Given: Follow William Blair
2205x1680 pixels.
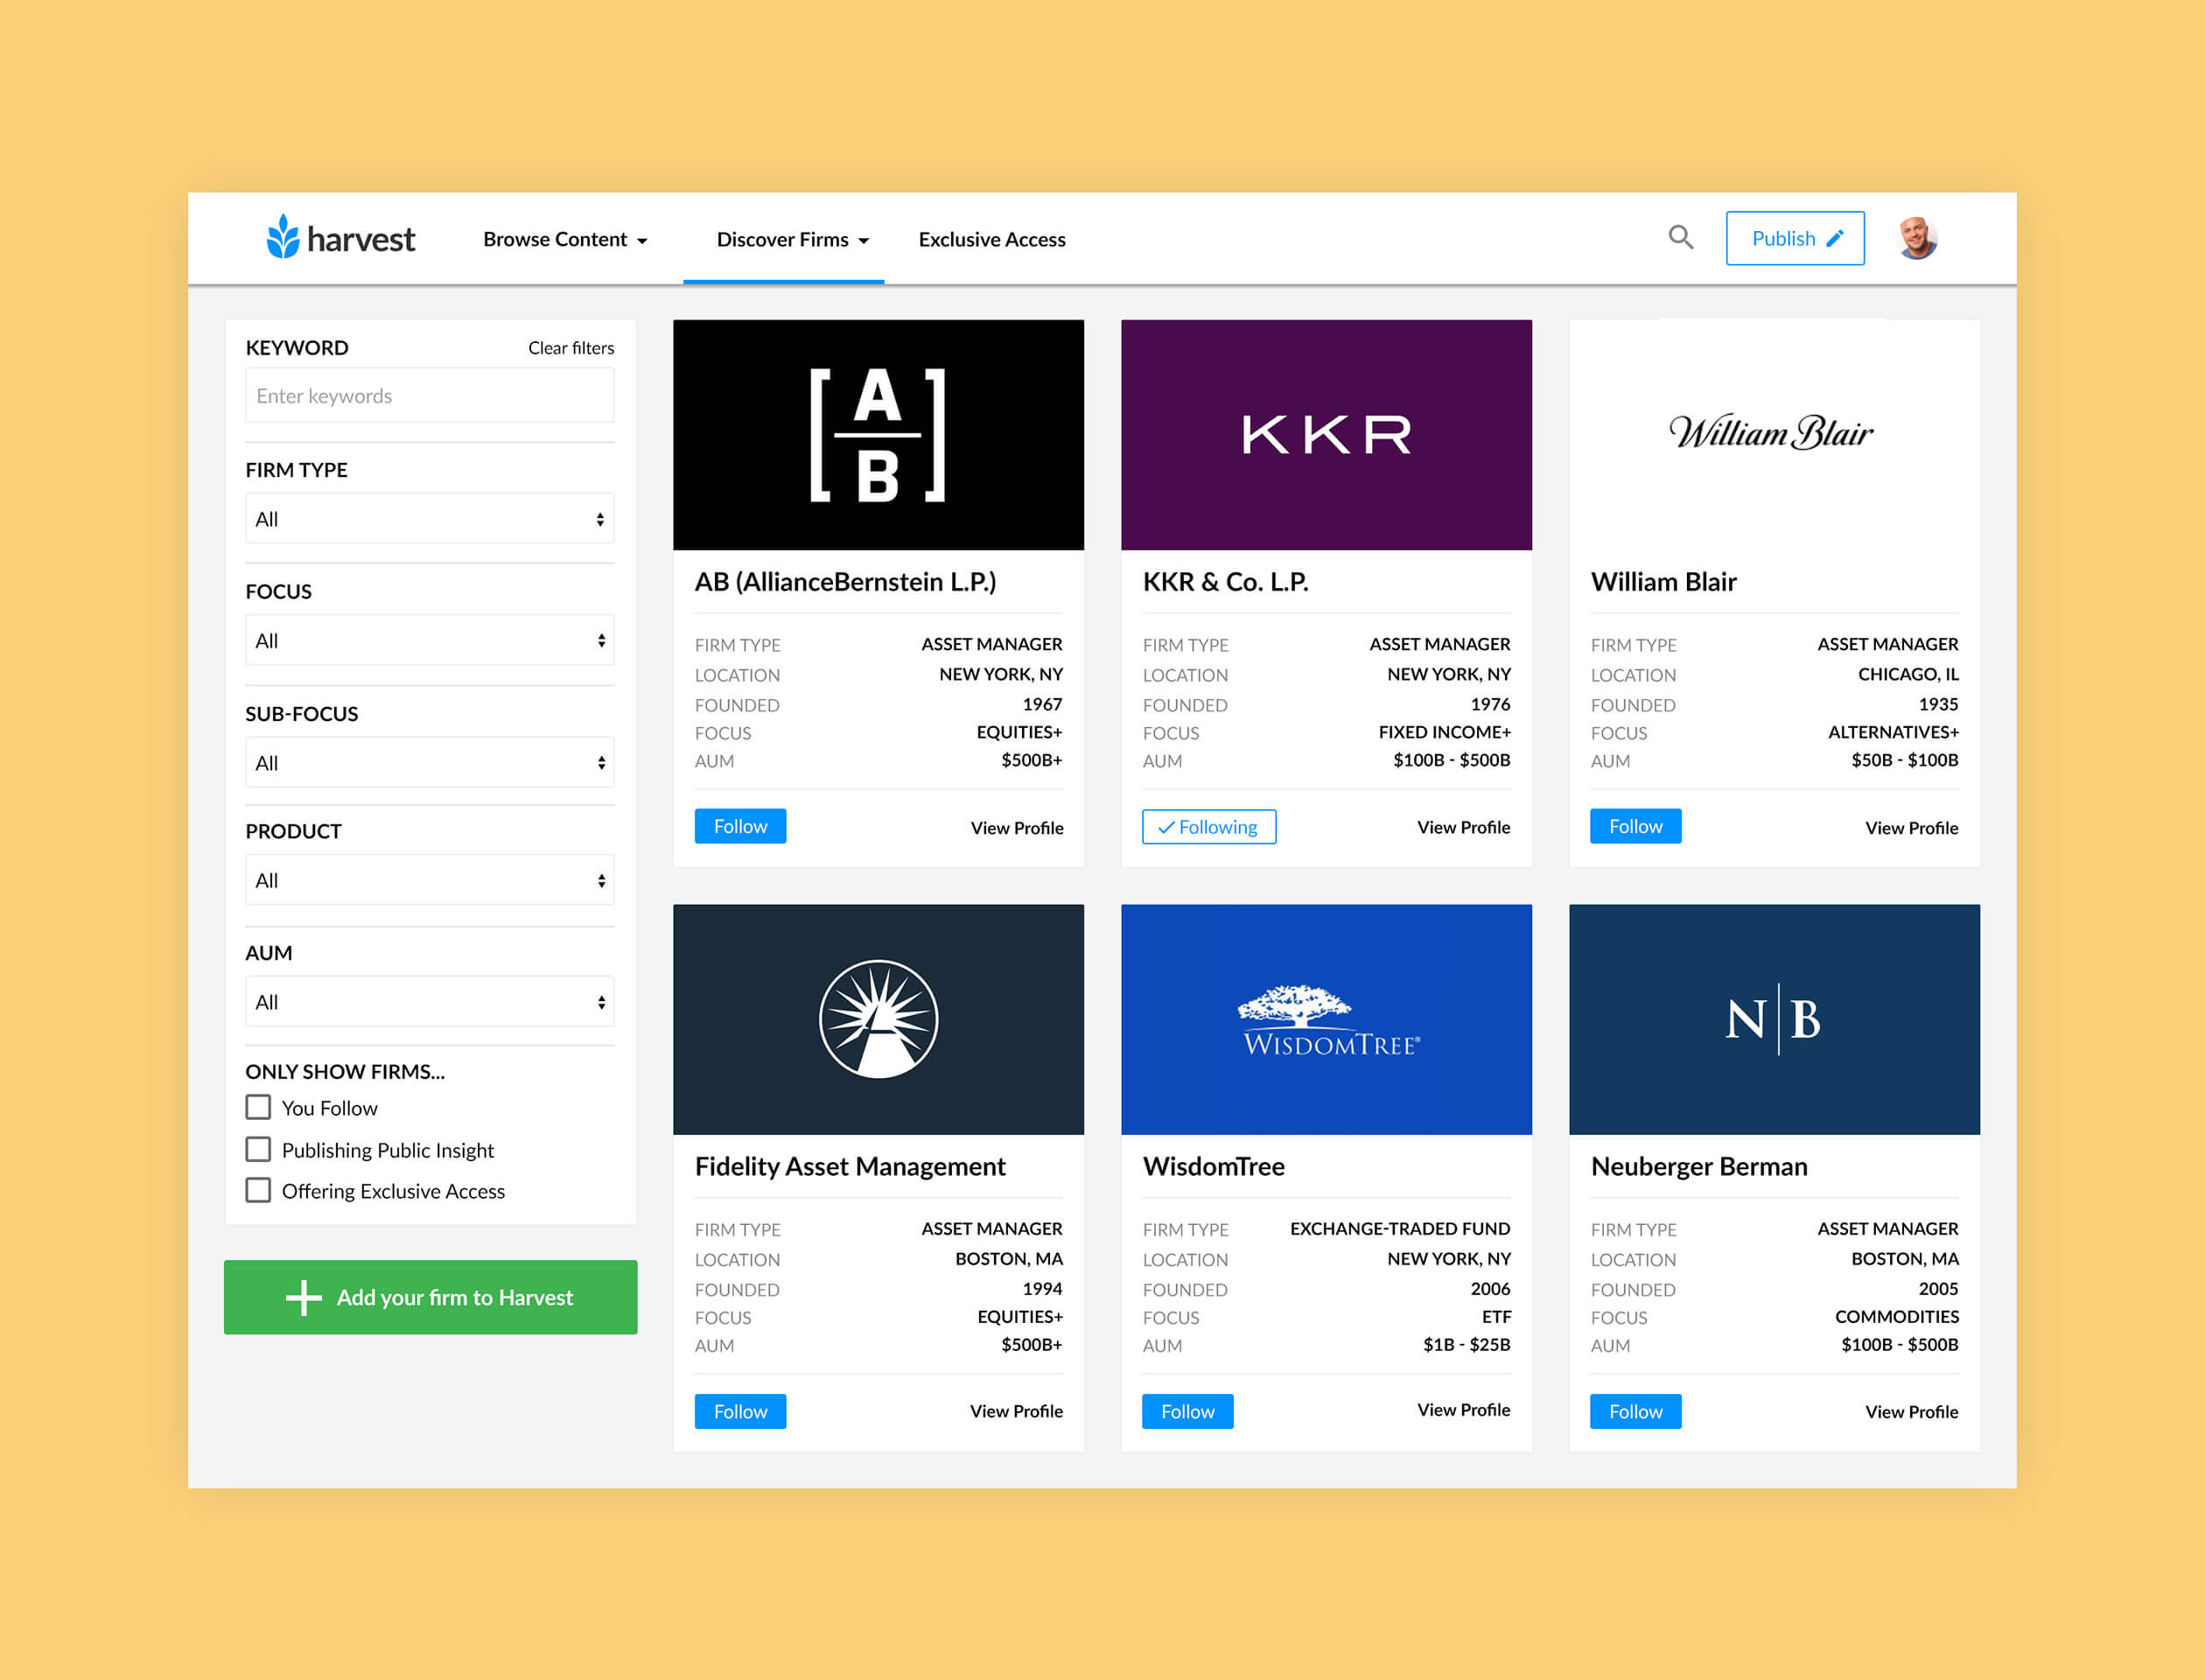Looking at the screenshot, I should click(x=1636, y=826).
